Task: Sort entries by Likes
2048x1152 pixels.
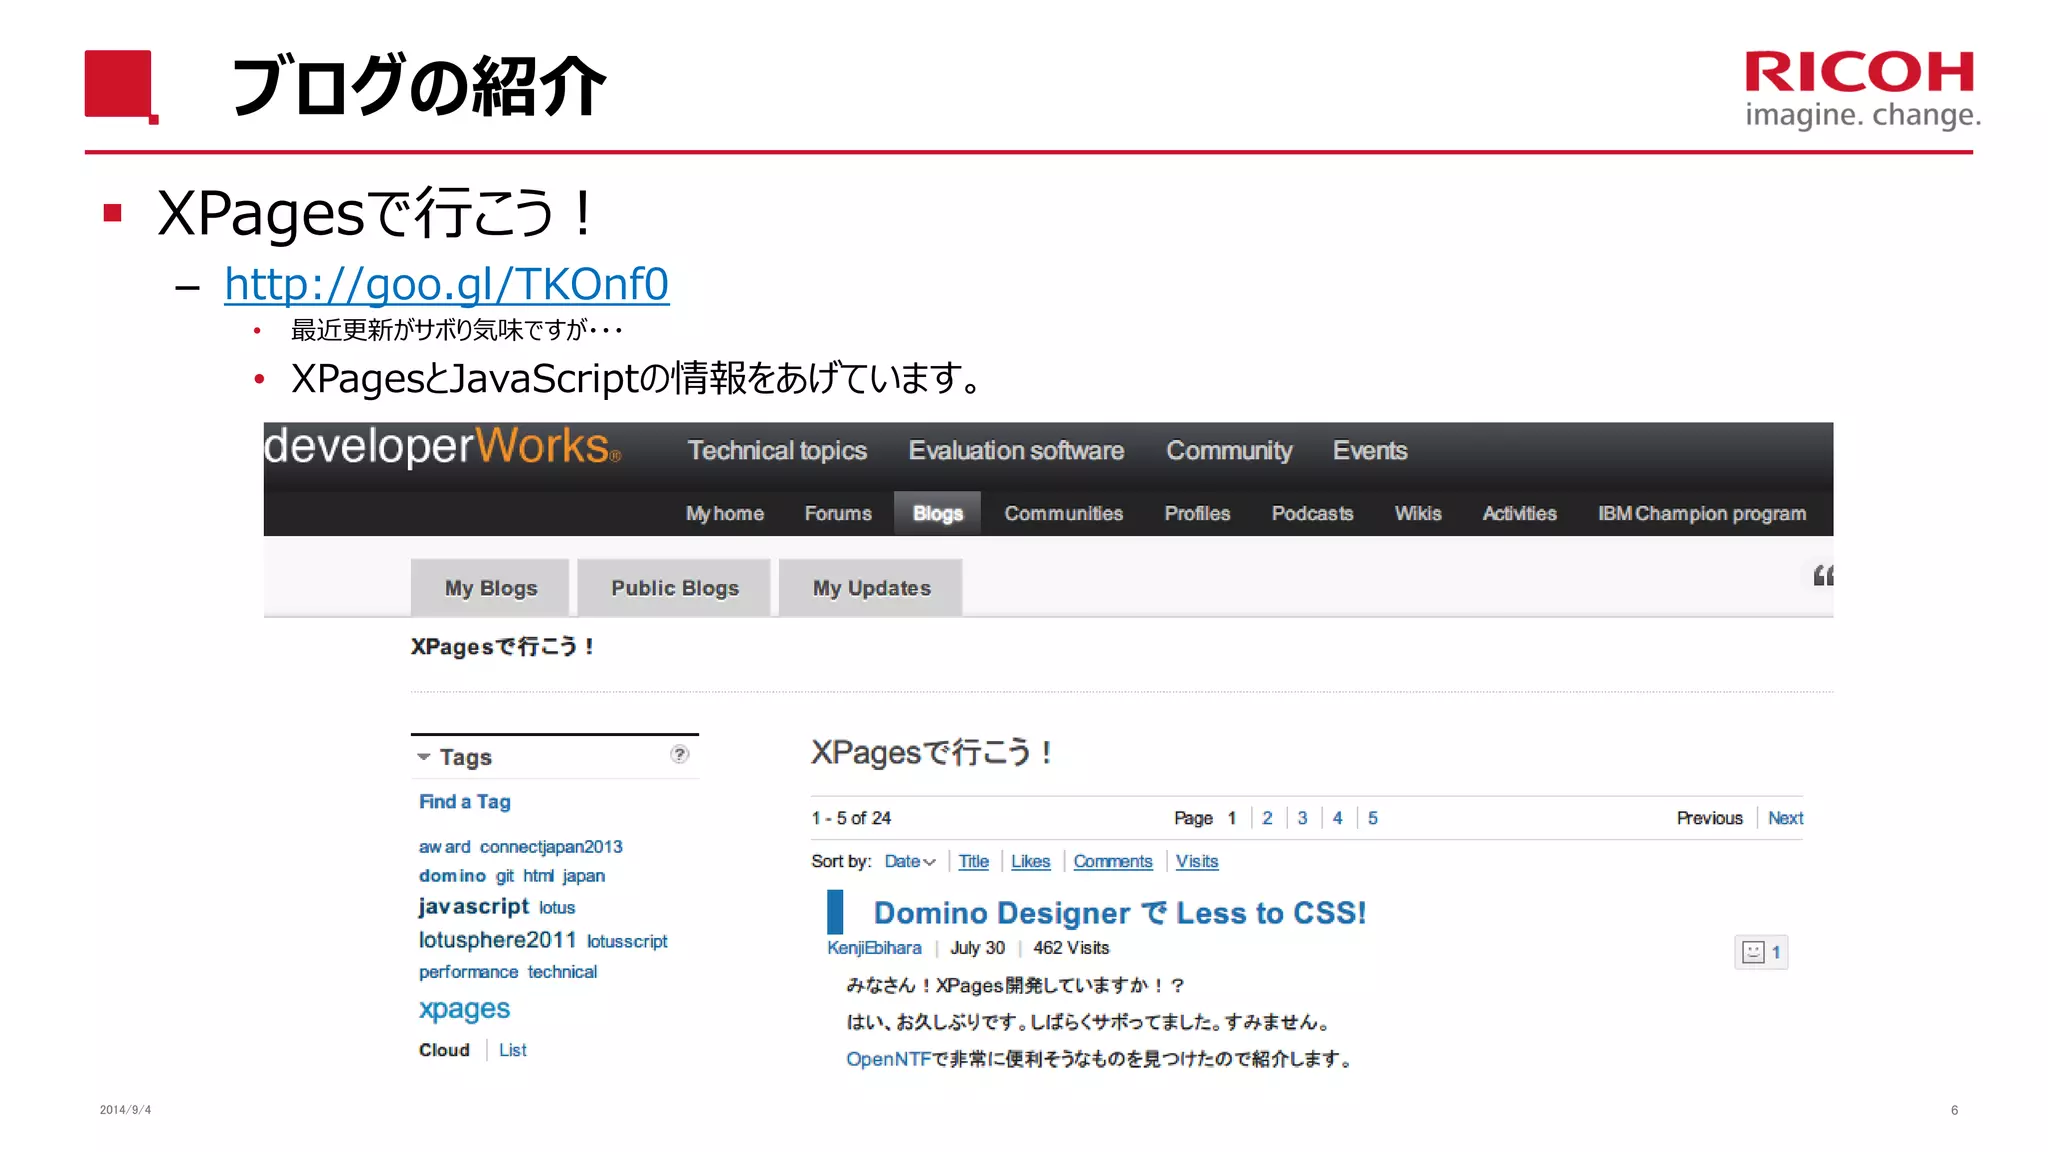Action: (x=1030, y=861)
